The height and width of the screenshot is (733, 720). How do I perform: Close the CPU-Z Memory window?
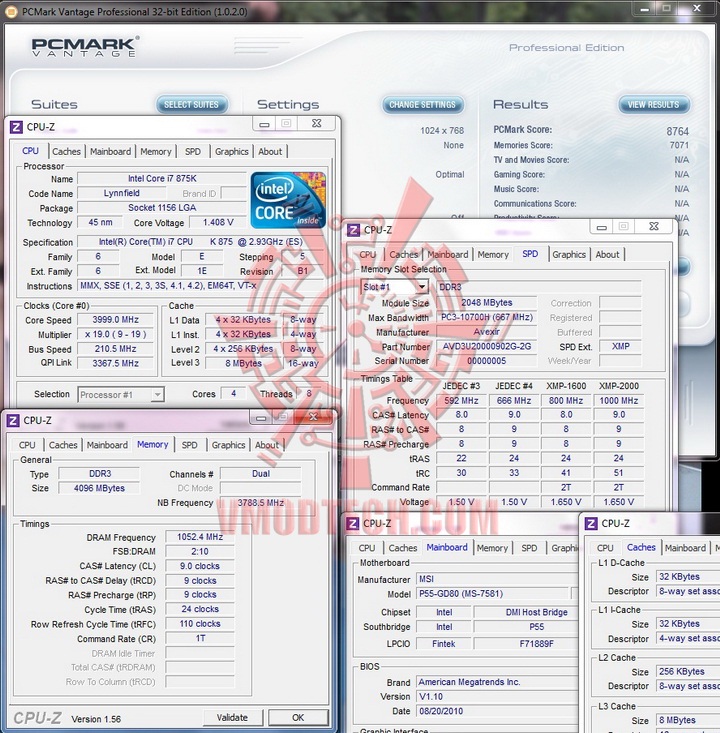pos(313,417)
